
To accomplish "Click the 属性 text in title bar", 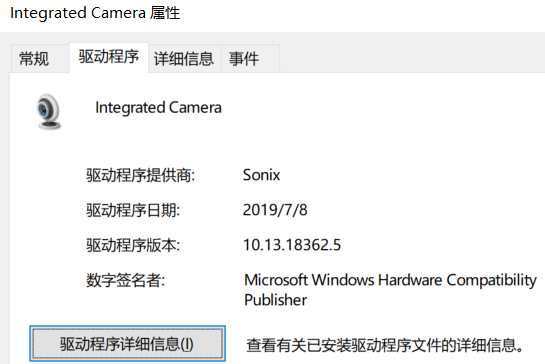I will click(165, 13).
